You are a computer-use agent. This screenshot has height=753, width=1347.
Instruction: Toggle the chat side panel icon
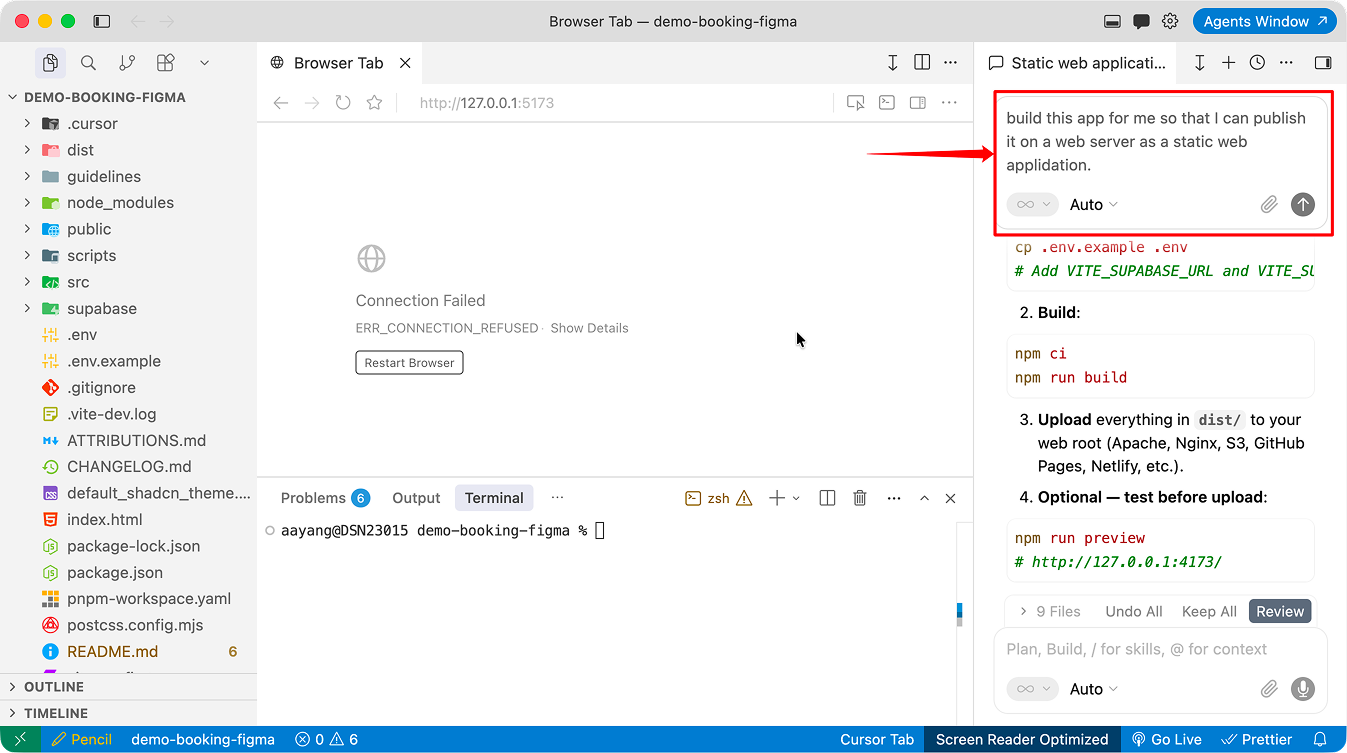[1322, 63]
